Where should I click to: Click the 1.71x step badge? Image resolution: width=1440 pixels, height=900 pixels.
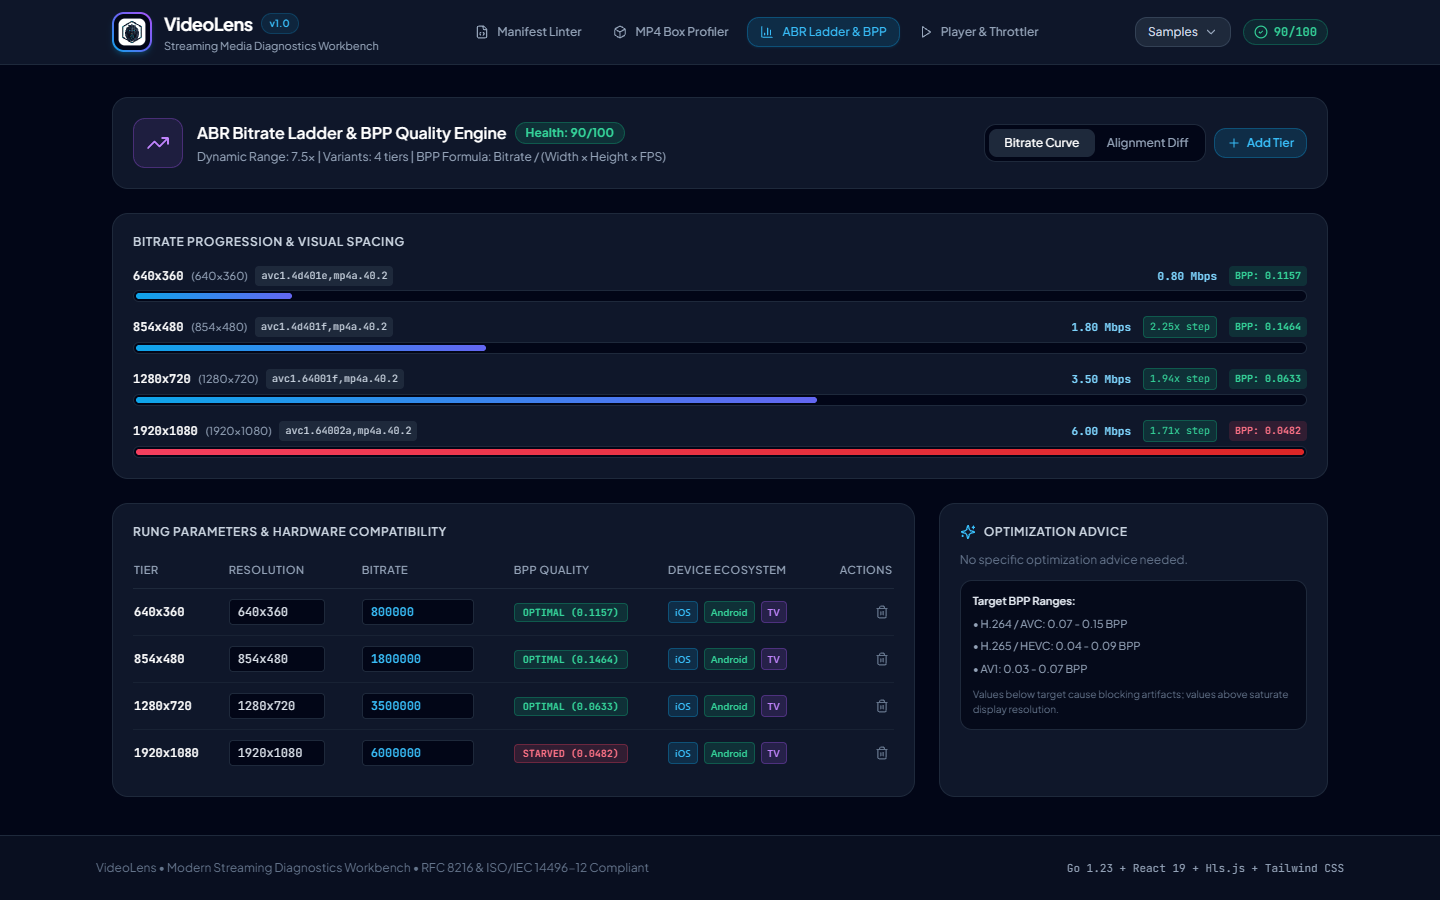(x=1180, y=431)
